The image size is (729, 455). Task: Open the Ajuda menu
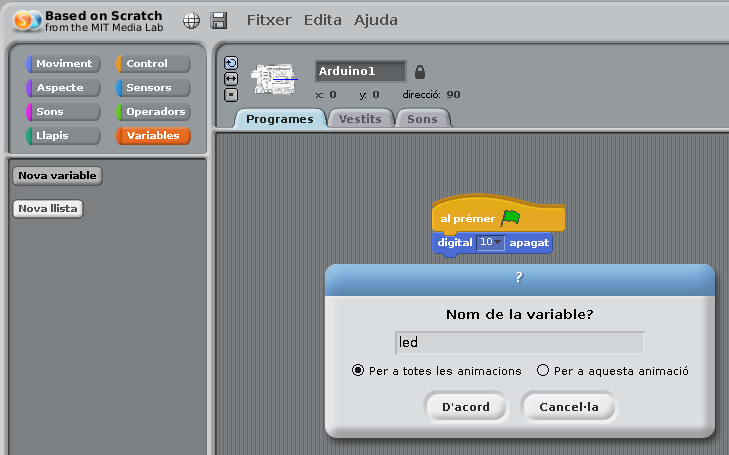(376, 20)
